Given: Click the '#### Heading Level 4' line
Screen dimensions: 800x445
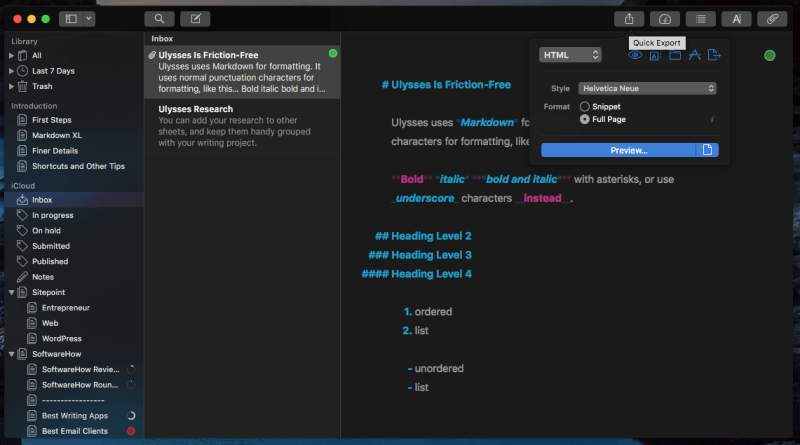Looking at the screenshot, I should (x=416, y=274).
